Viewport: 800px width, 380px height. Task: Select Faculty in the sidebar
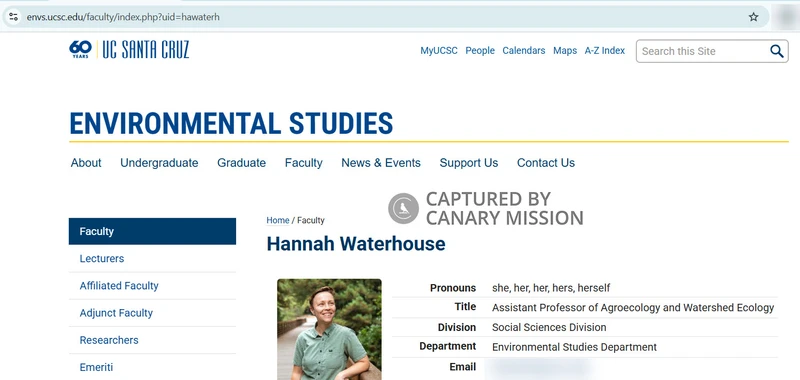pos(152,232)
